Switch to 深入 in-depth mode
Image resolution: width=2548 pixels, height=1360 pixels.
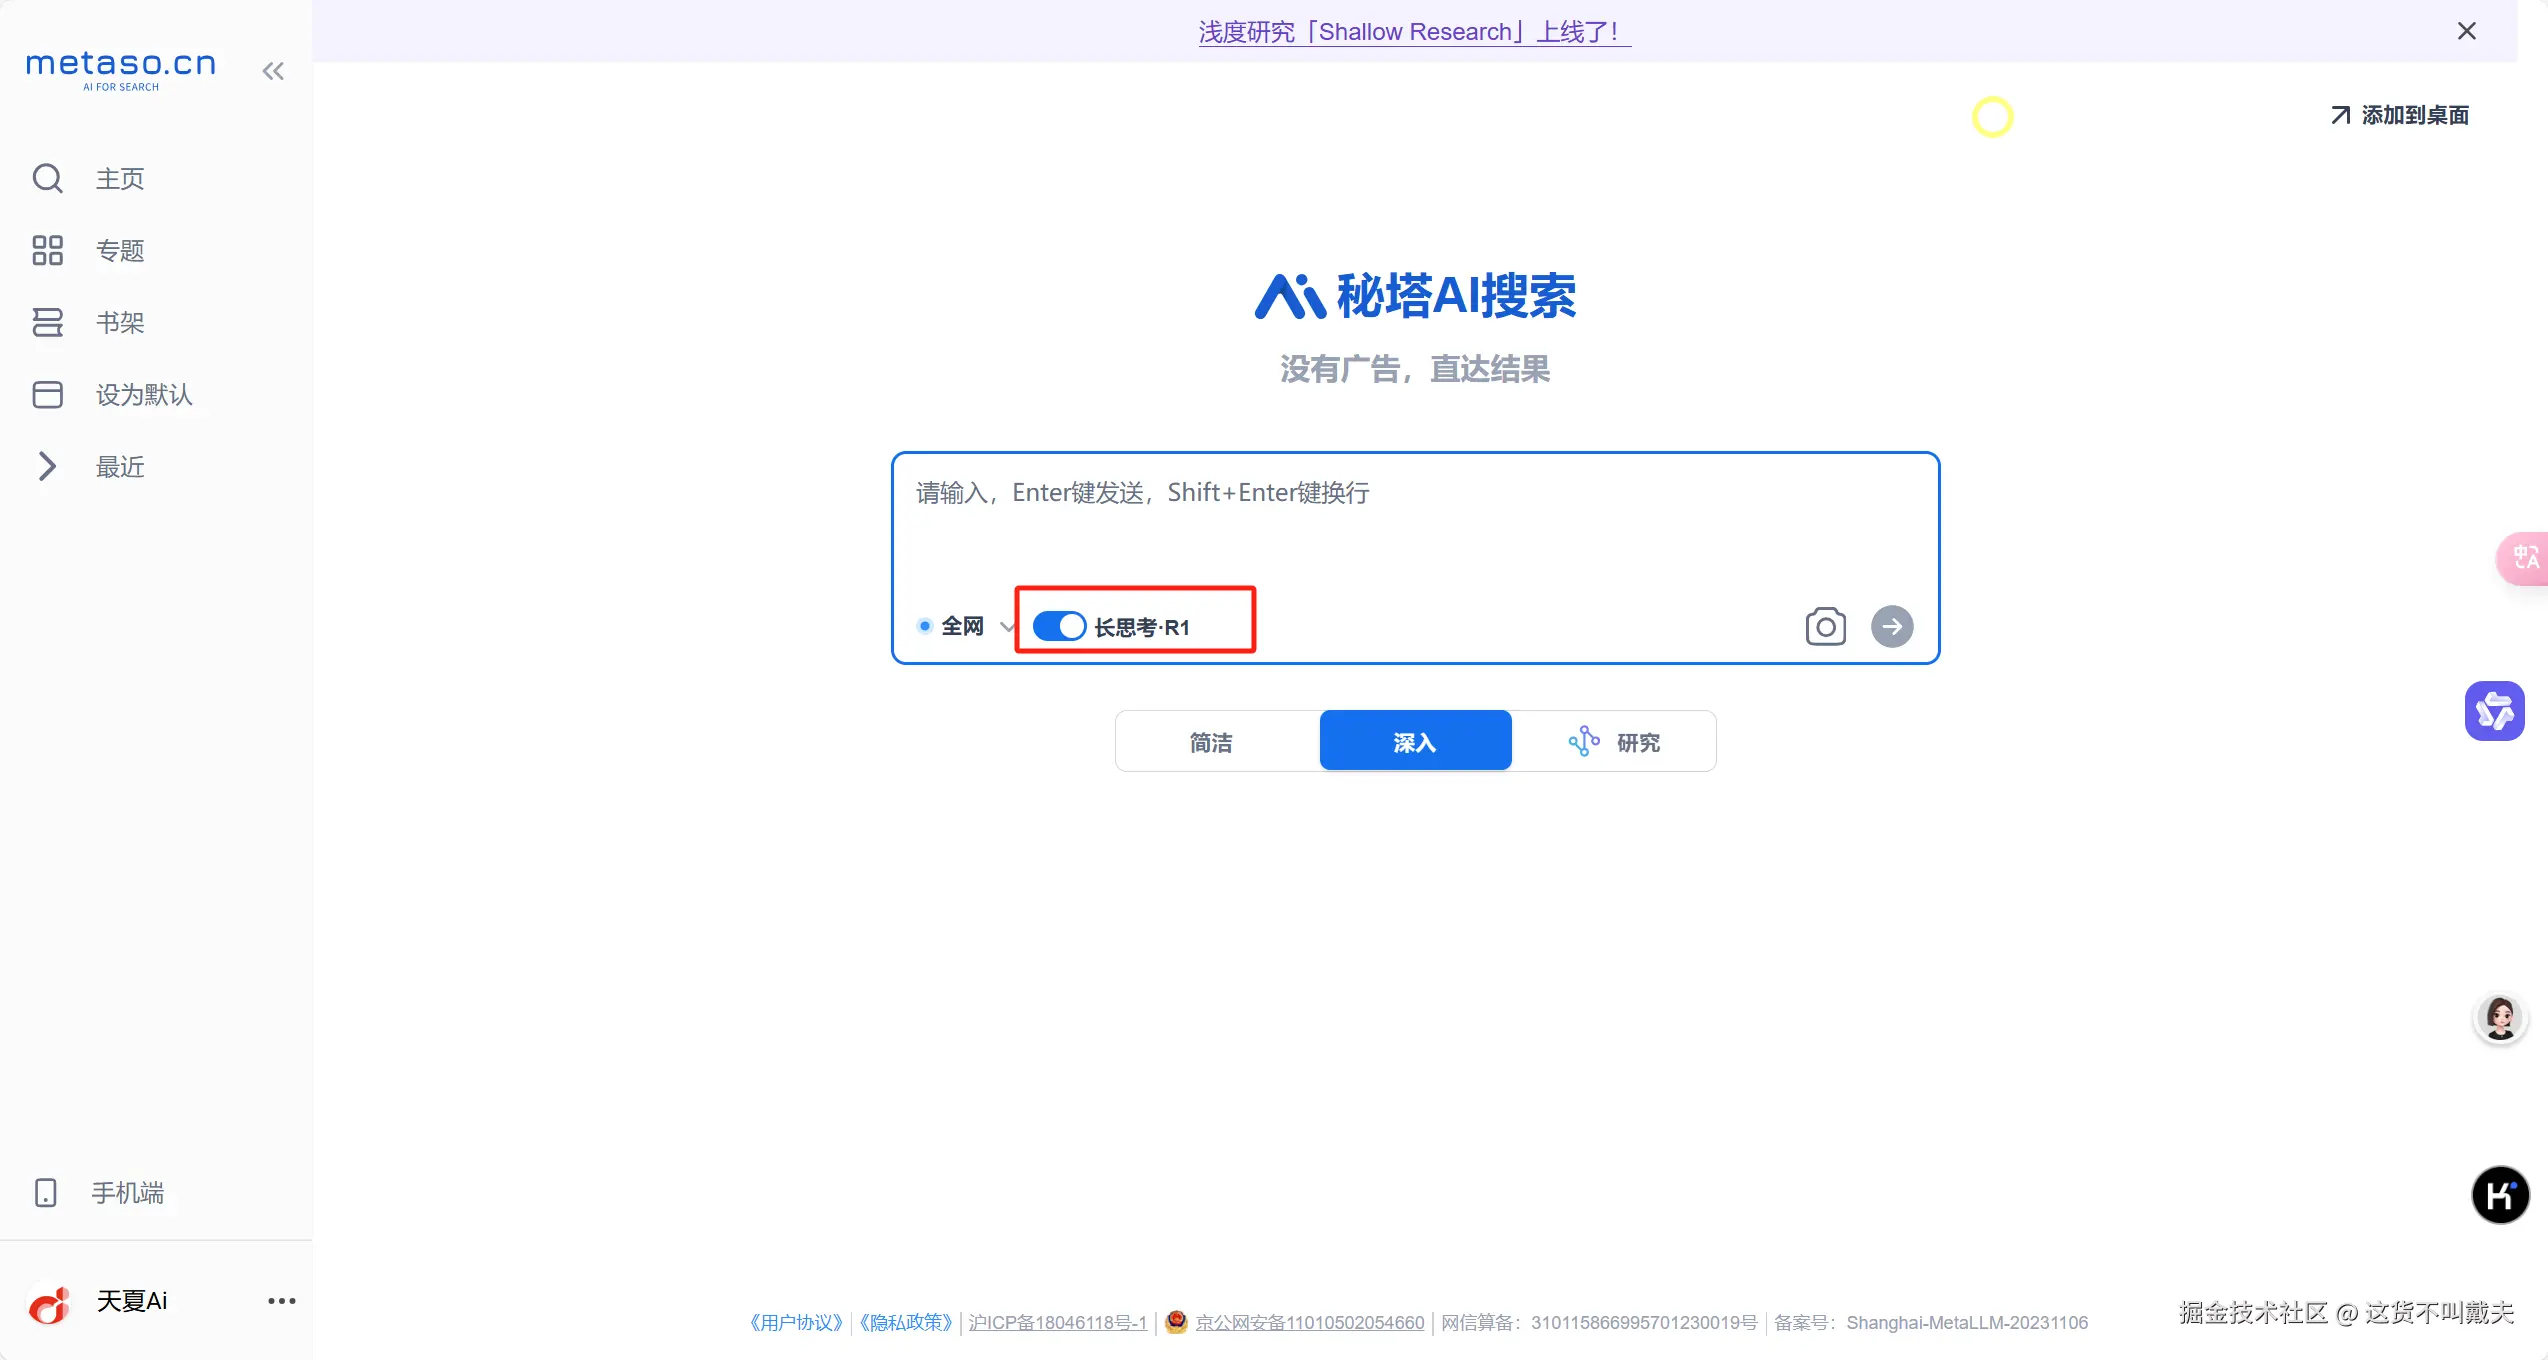pyautogui.click(x=1414, y=742)
